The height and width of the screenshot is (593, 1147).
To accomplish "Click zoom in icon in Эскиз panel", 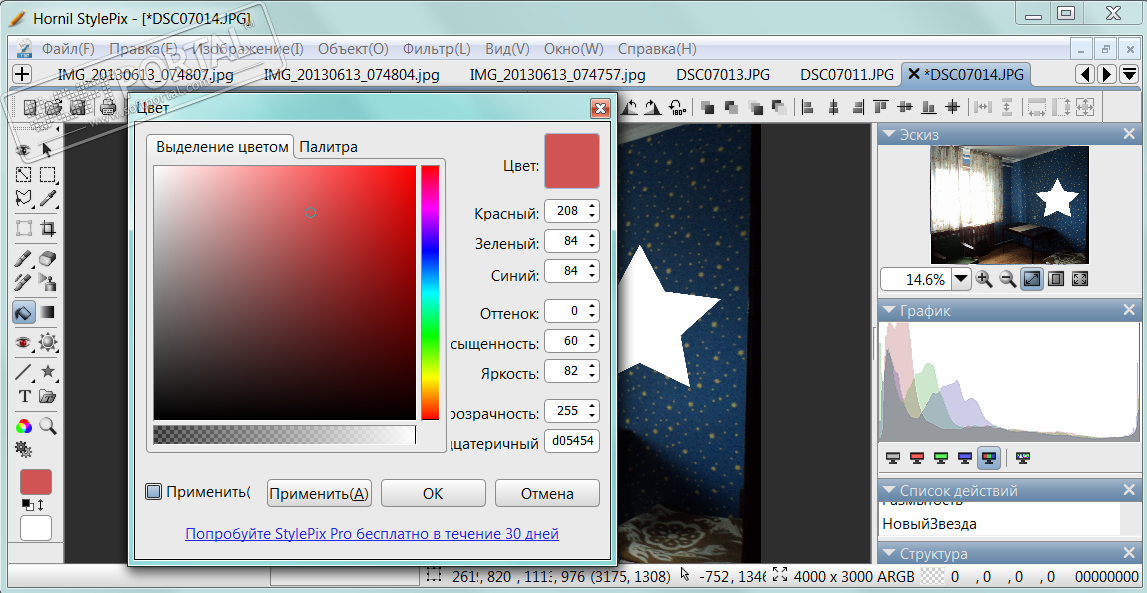I will click(x=984, y=279).
